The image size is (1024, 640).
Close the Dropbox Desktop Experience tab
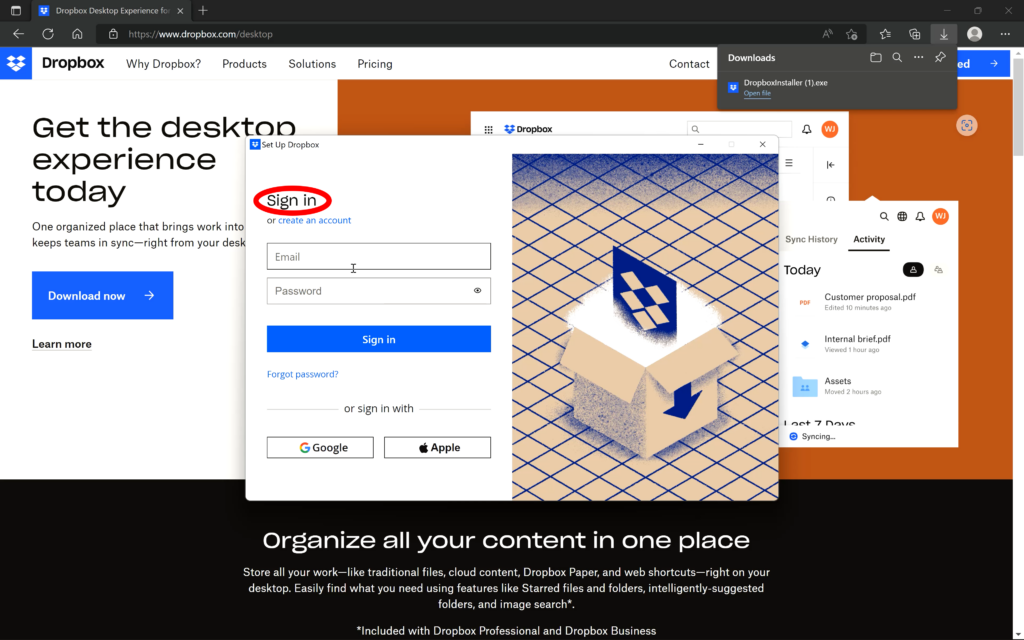[x=180, y=11]
